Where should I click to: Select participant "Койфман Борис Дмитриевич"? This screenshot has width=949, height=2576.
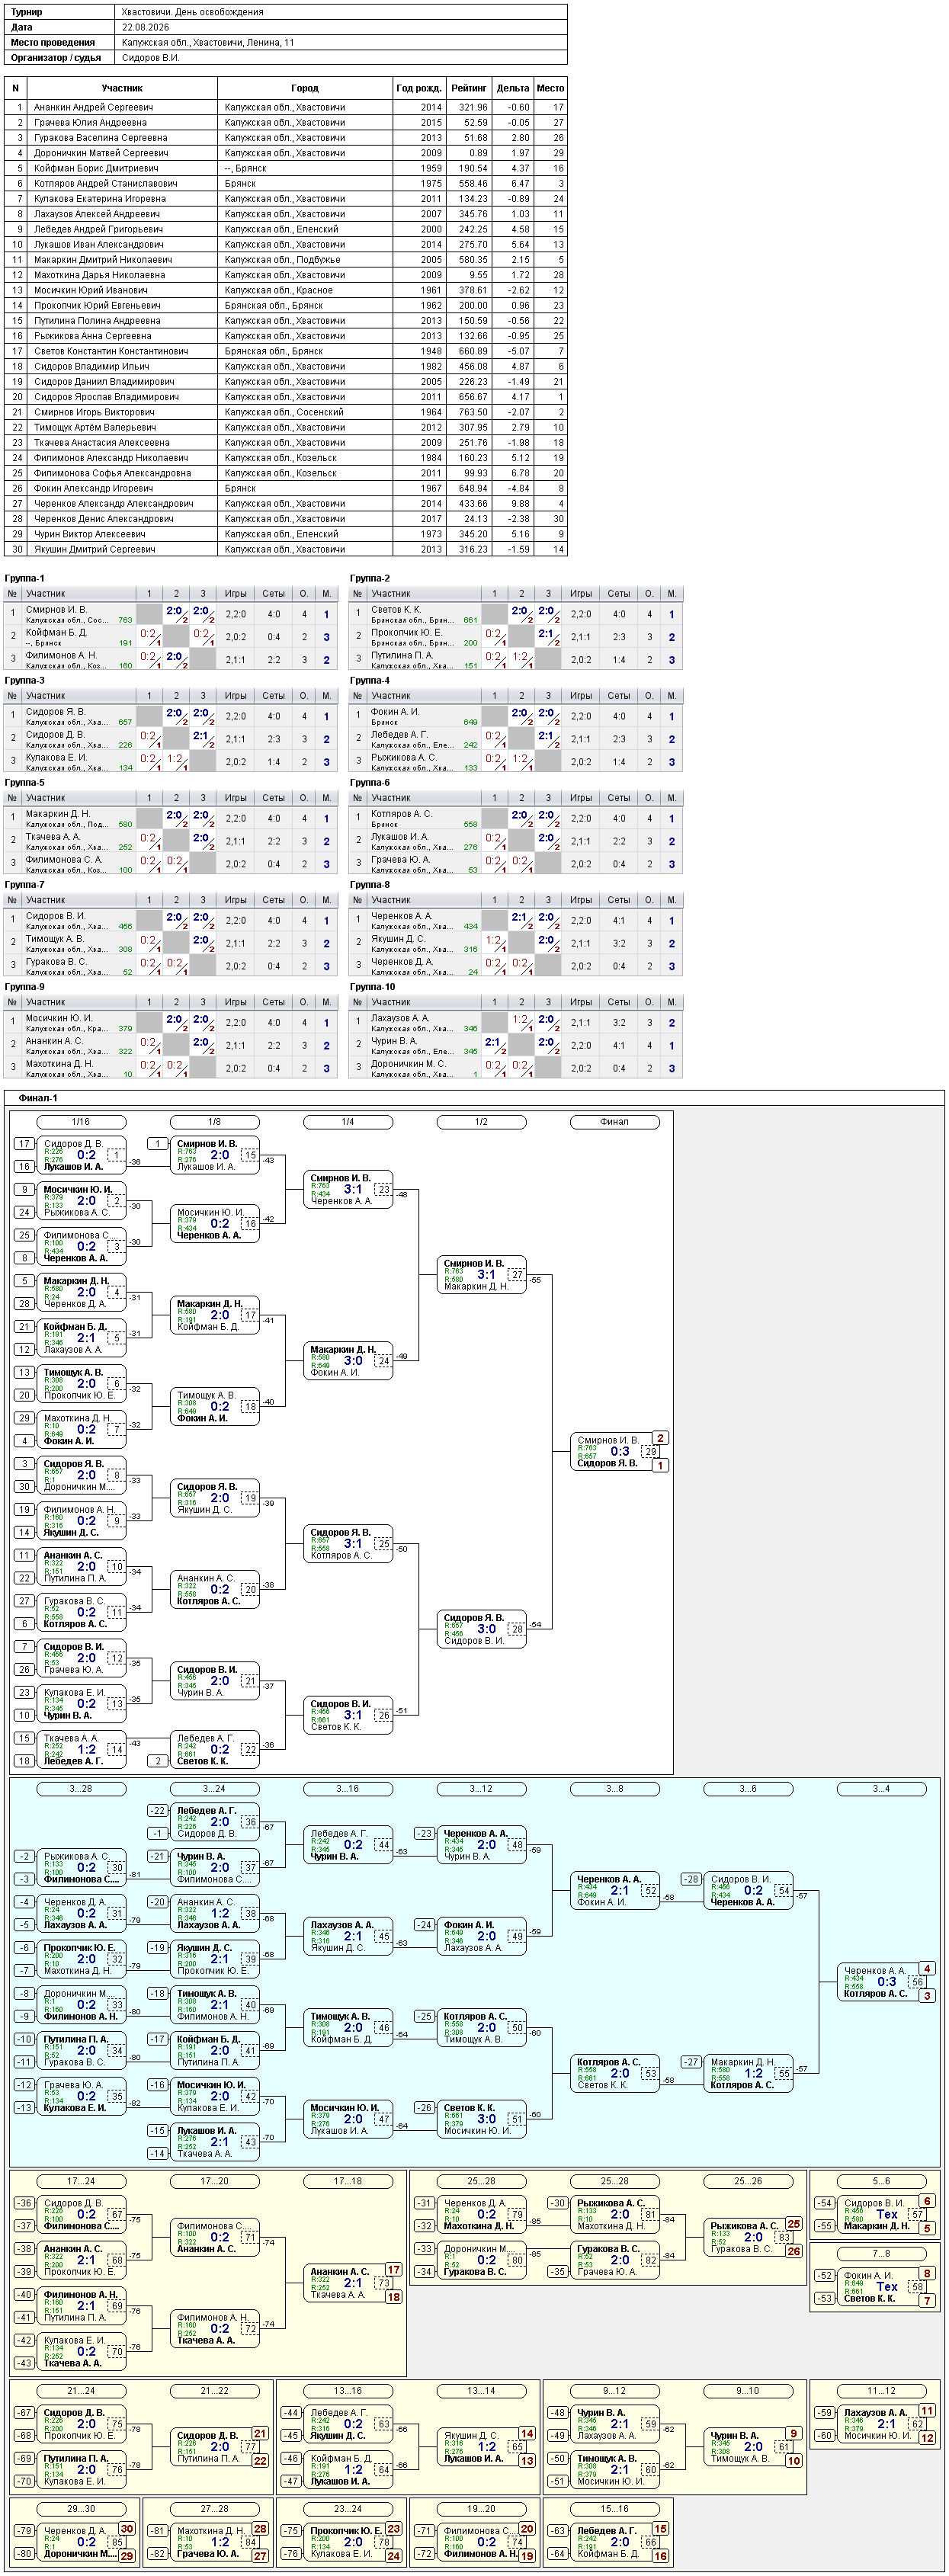pyautogui.click(x=96, y=168)
